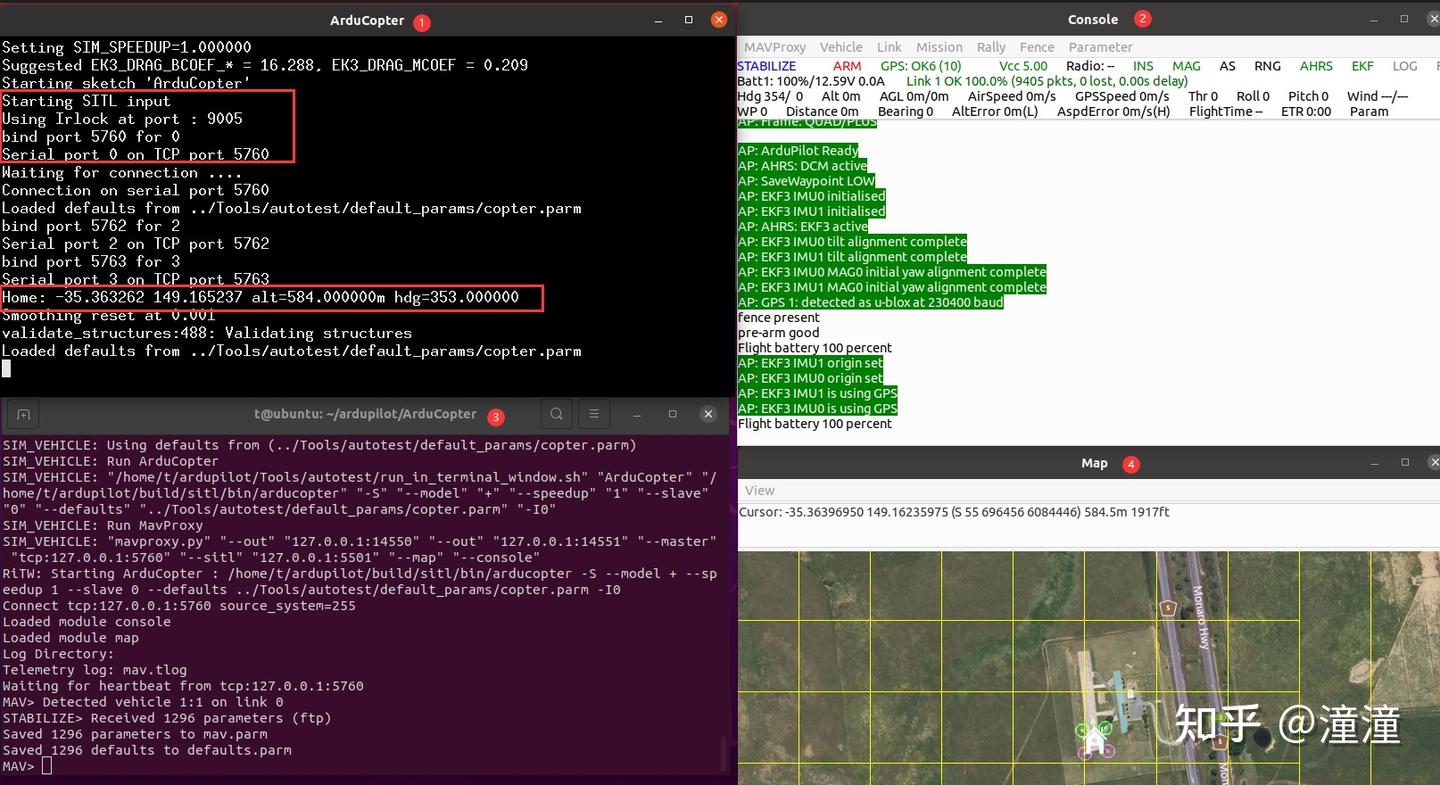1440x785 pixels.
Task: Click the AHRS status indicator
Action: point(1316,66)
